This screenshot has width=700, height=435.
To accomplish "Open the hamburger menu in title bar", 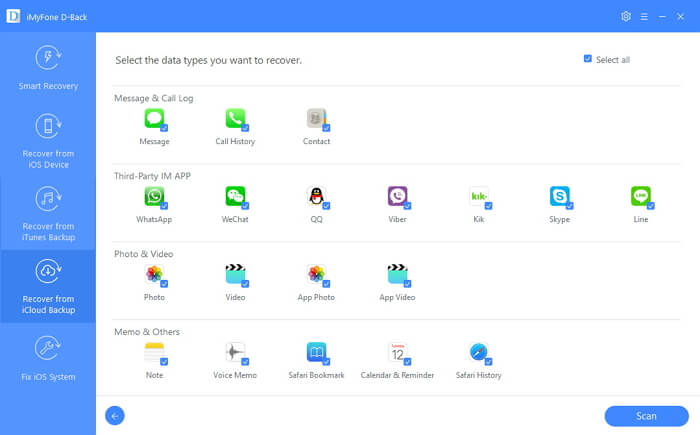I will pyautogui.click(x=644, y=17).
